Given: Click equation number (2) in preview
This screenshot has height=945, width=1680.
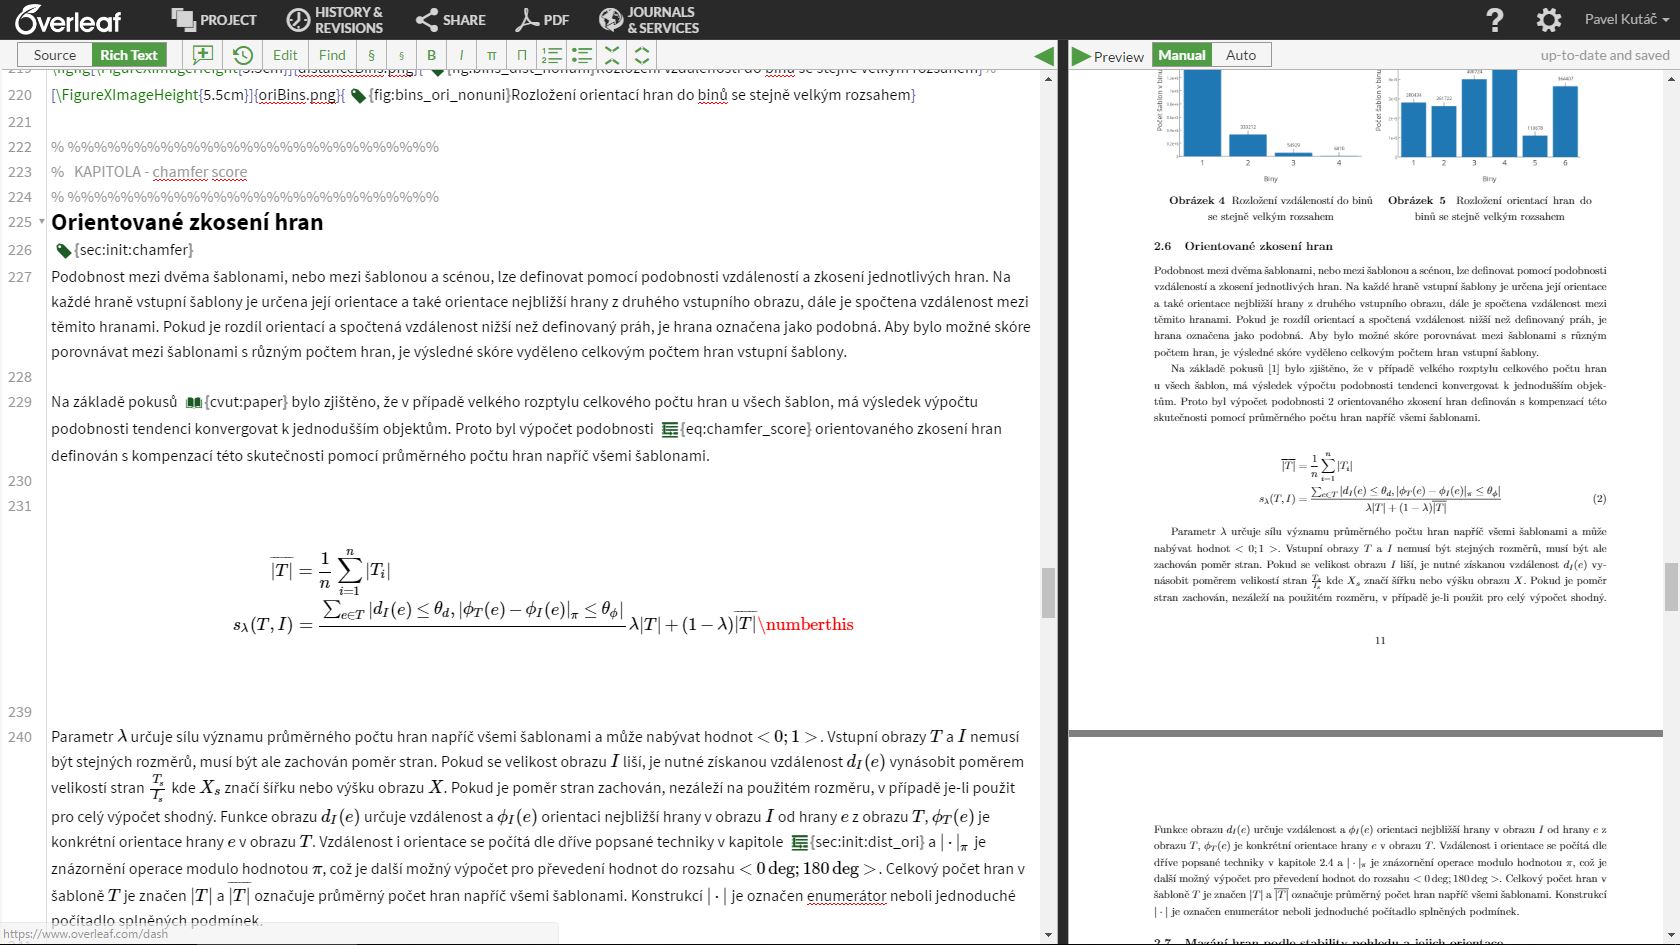Looking at the screenshot, I should (1599, 498).
